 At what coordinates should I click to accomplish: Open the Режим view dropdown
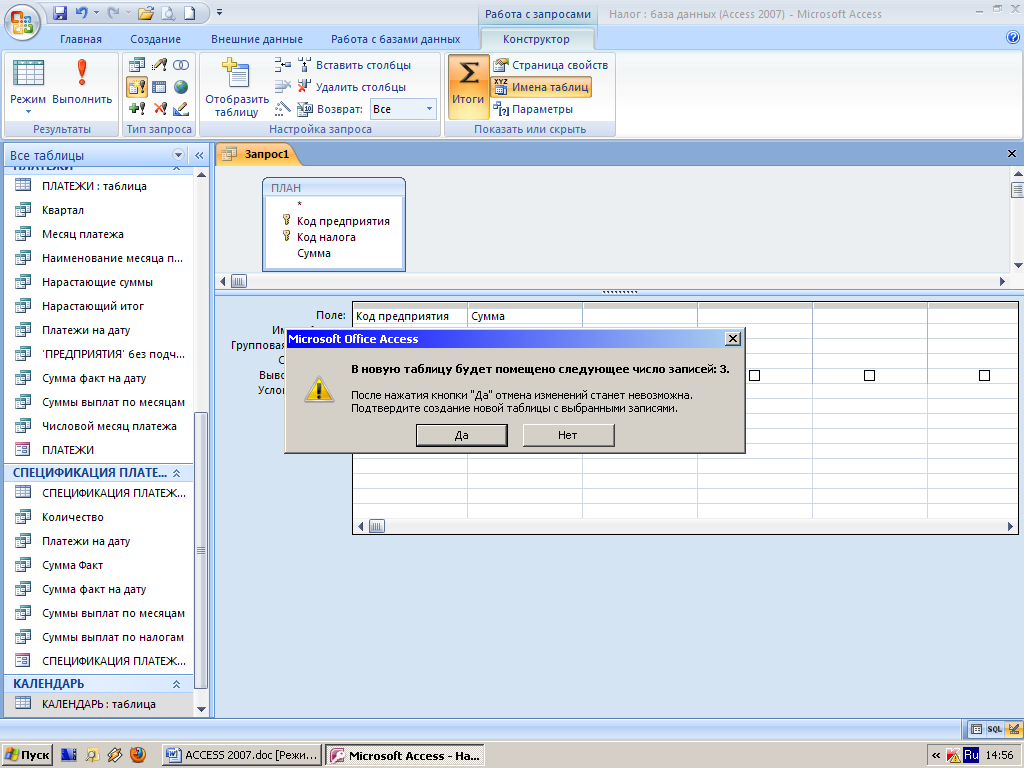(28, 112)
